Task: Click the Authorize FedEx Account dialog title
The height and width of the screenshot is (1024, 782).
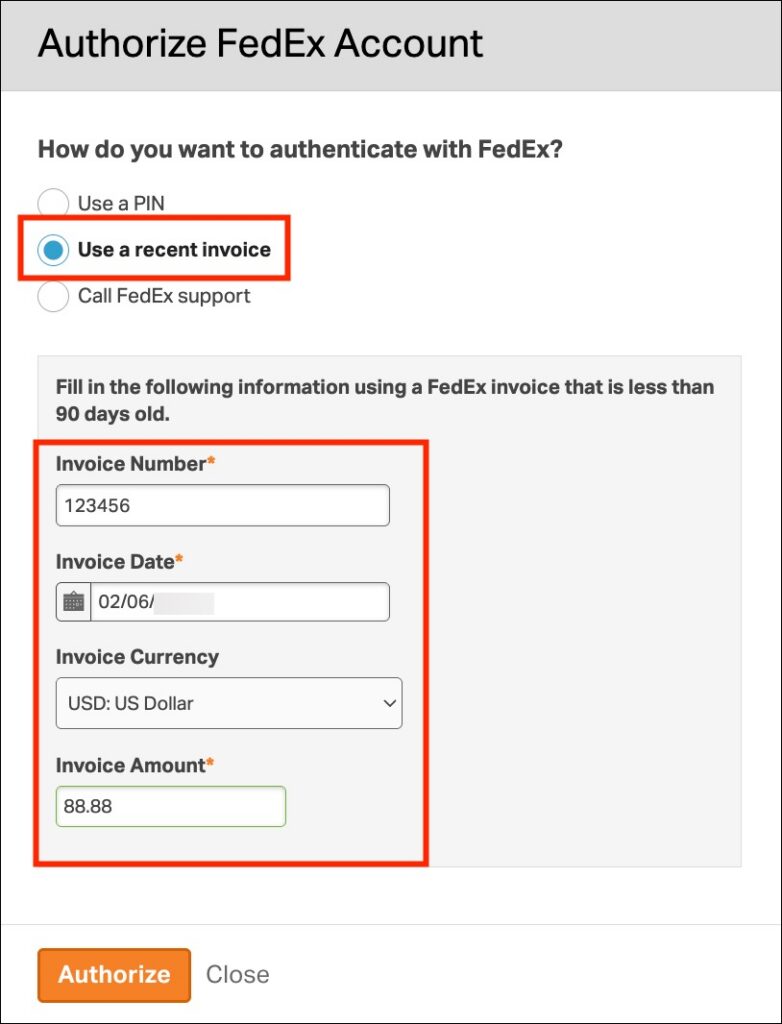Action: click(x=260, y=44)
